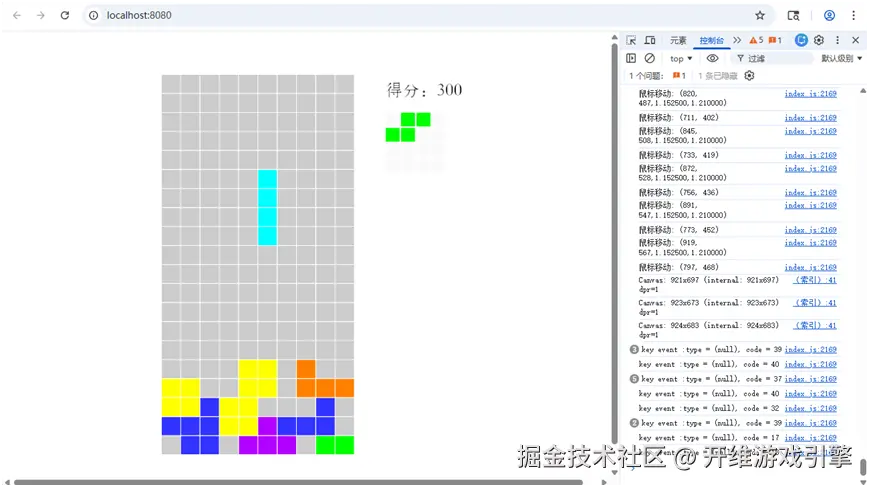Click the orange block on the game board

pyautogui.click(x=325, y=378)
